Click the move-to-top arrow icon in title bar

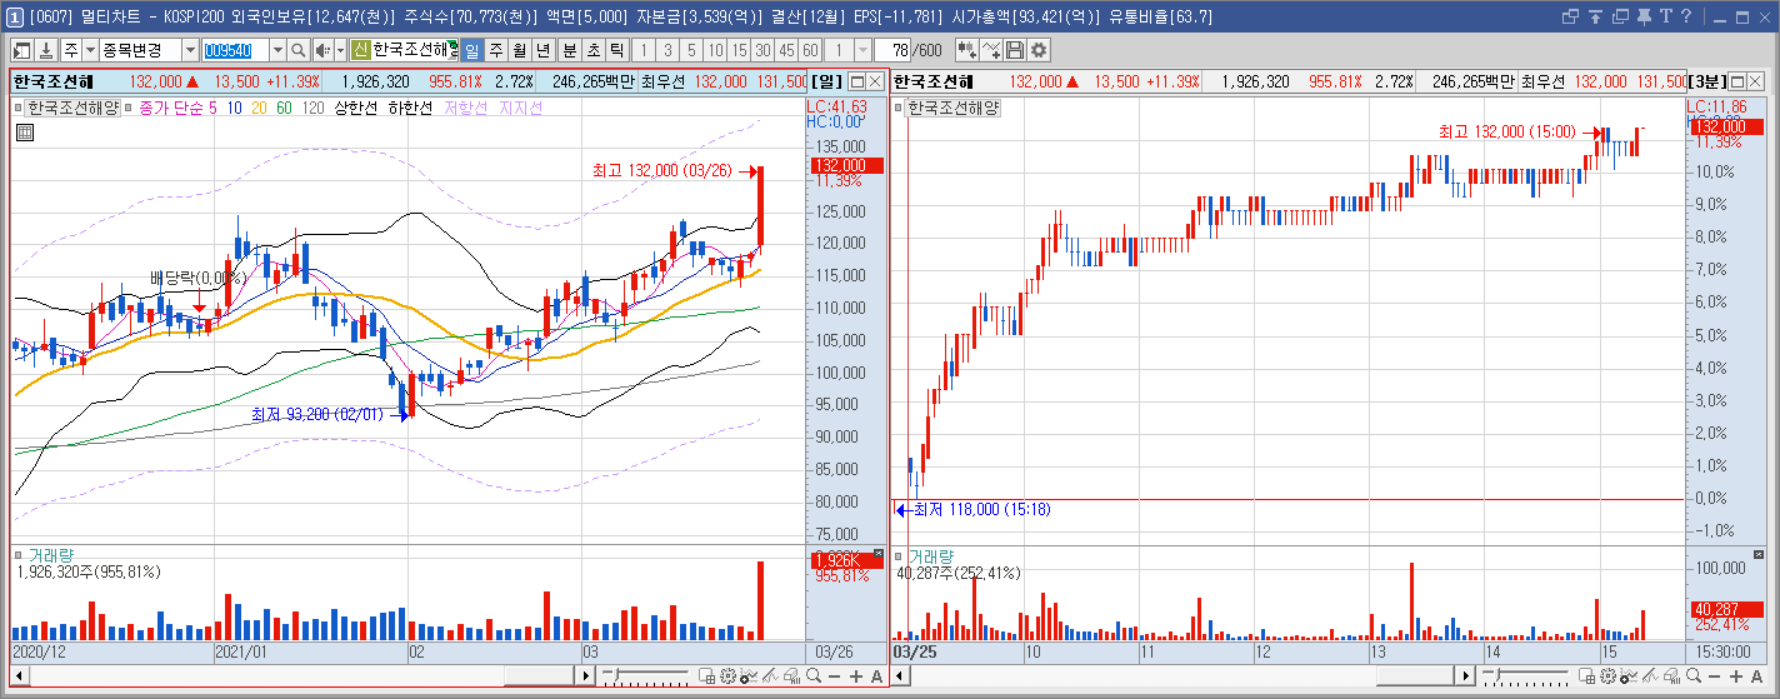tap(1595, 17)
